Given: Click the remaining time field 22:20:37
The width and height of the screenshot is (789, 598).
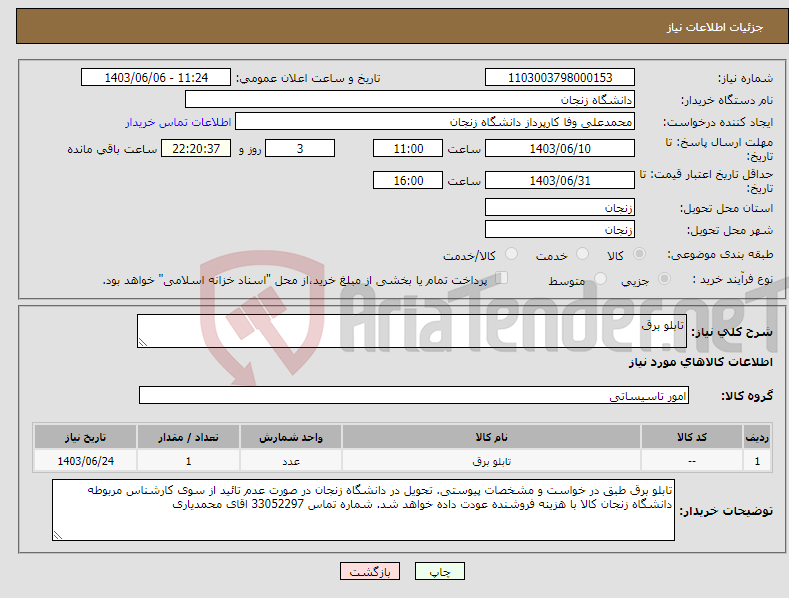Looking at the screenshot, I should click(196, 148).
